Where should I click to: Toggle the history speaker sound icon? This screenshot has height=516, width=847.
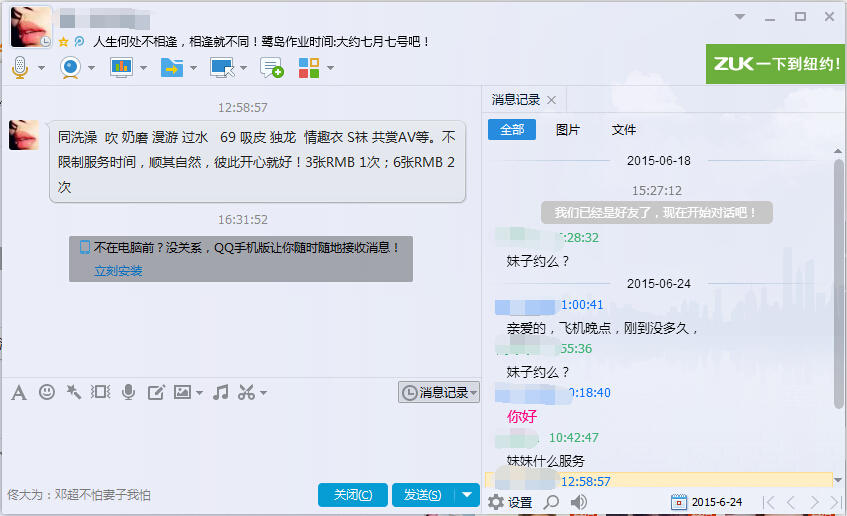pyautogui.click(x=579, y=502)
